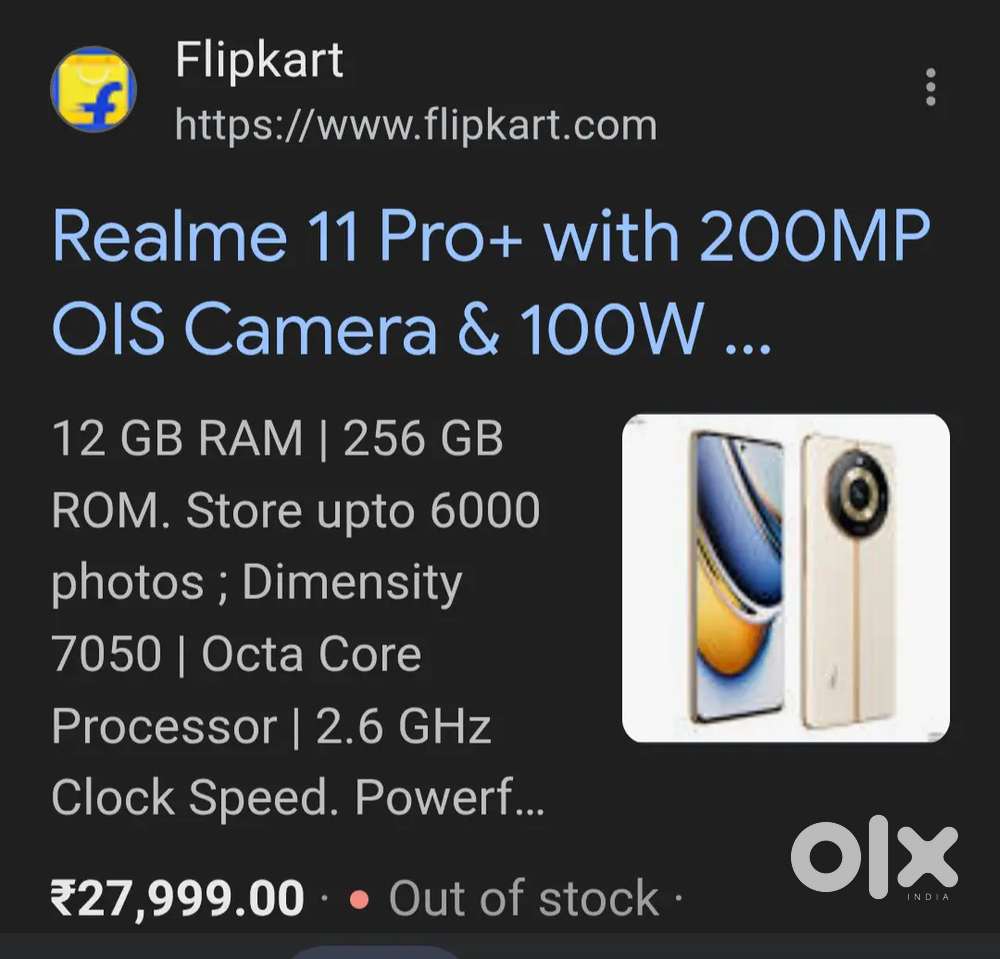
Task: Tap the truncated 'Clock Speed. Powerf…' line
Action: tap(298, 797)
